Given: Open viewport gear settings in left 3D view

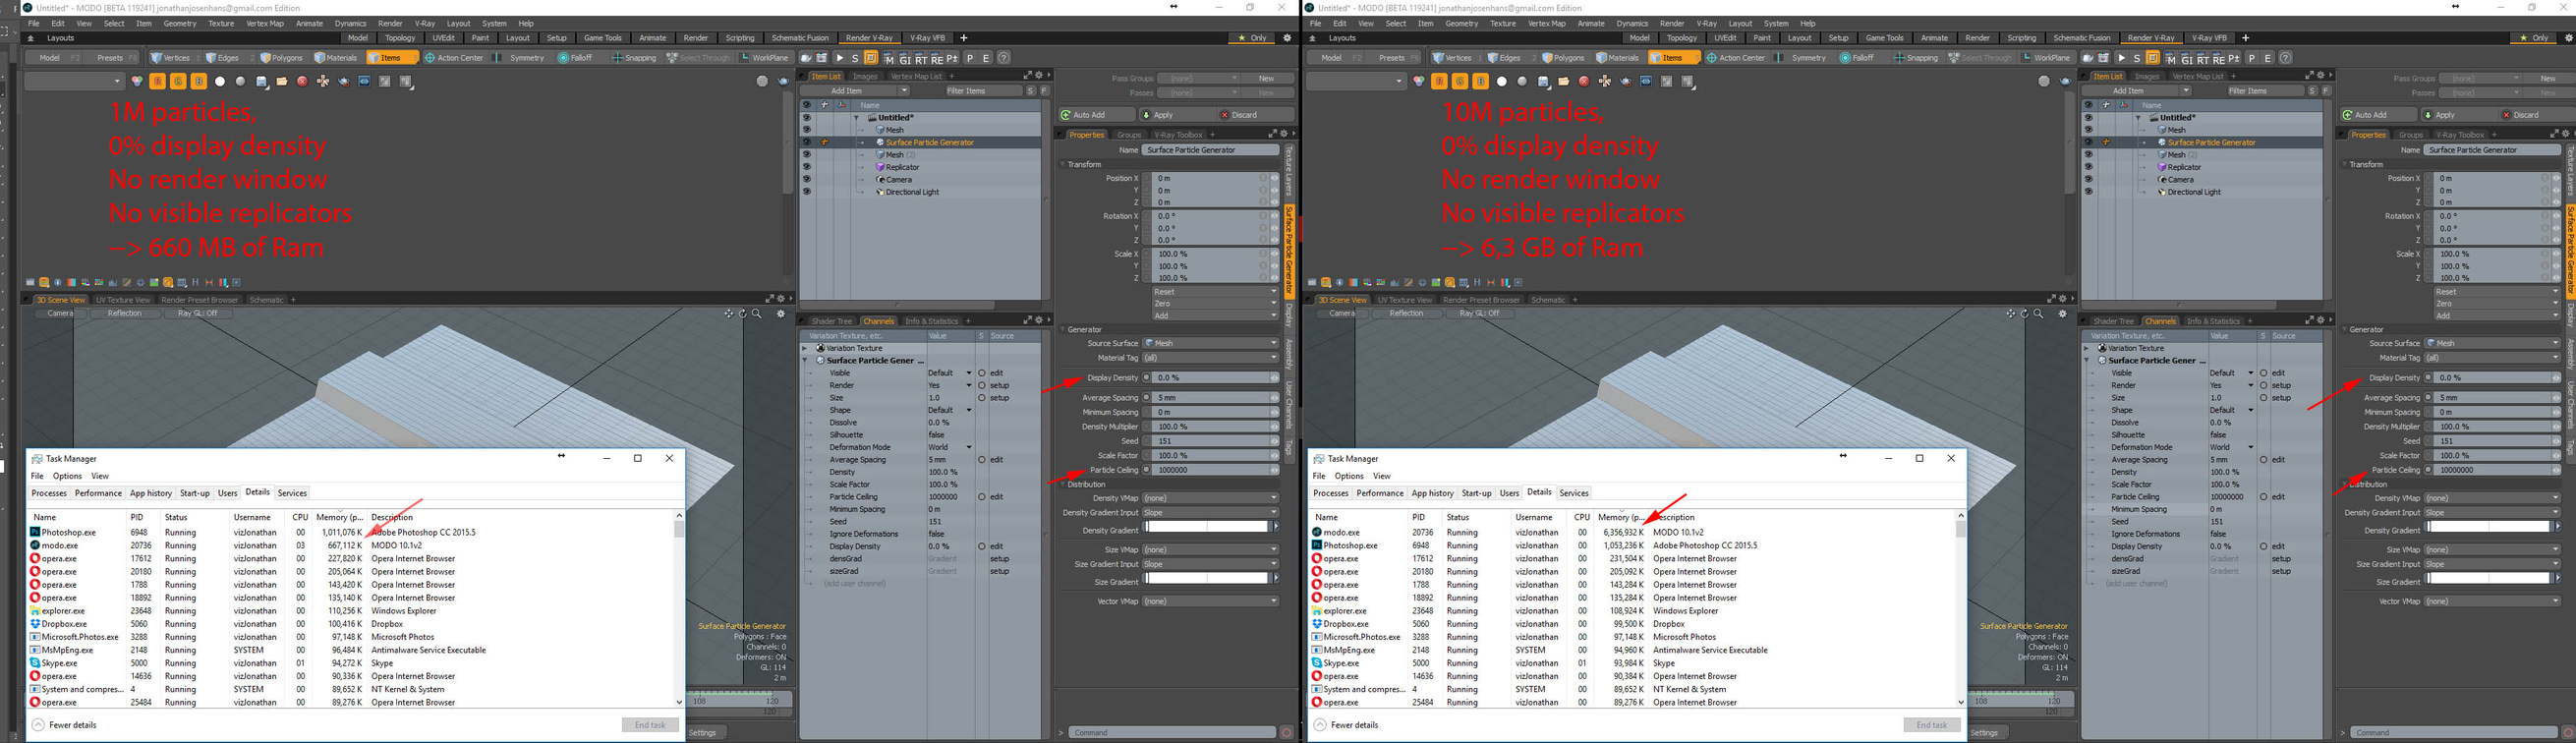Looking at the screenshot, I should [782, 314].
